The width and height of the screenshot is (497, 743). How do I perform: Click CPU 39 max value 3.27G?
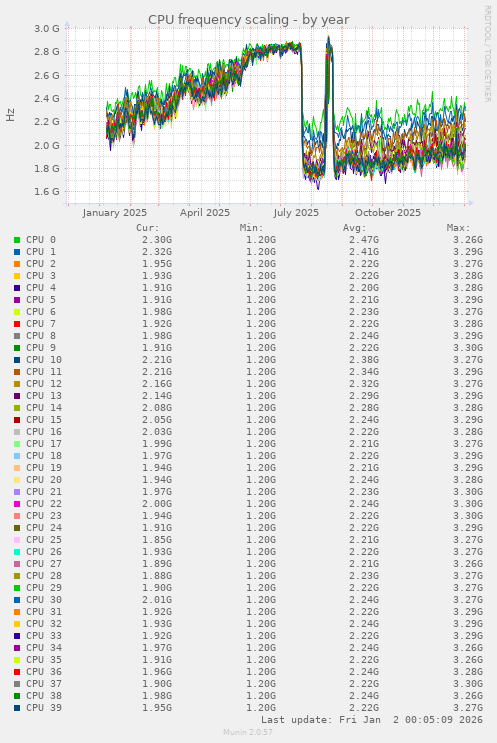(x=468, y=708)
